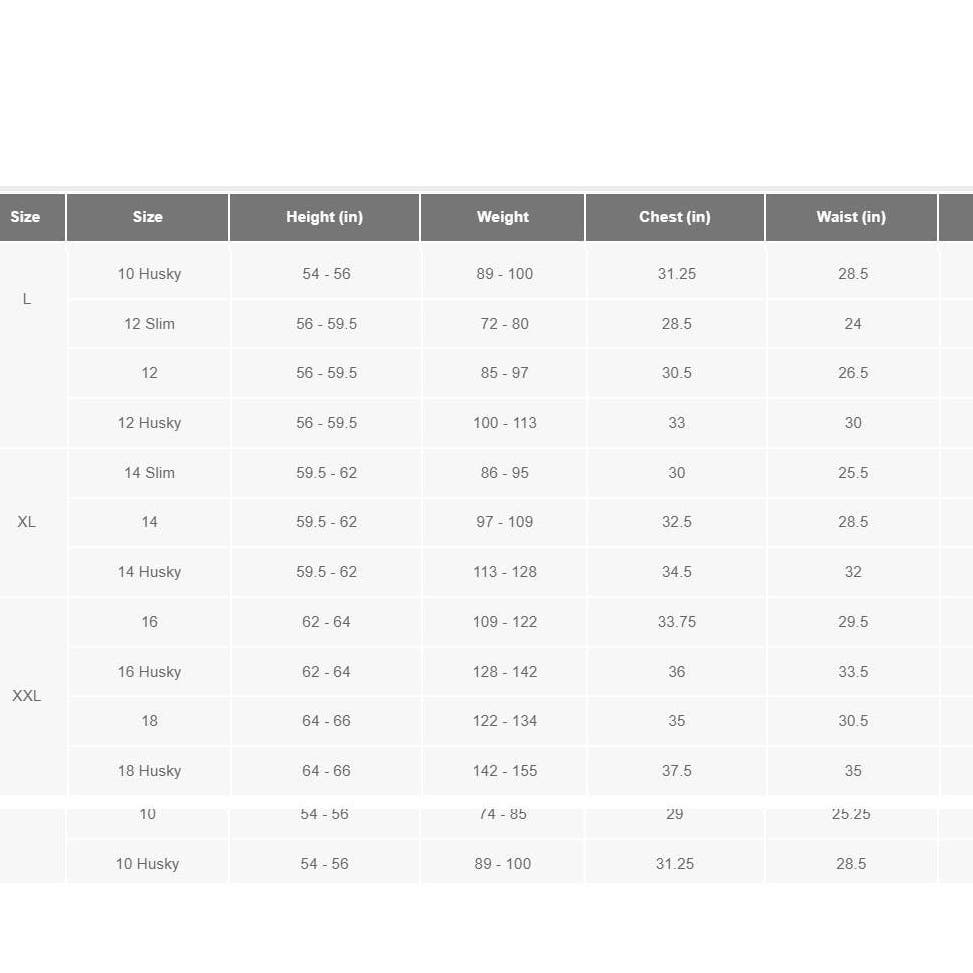The height and width of the screenshot is (973, 973).
Task: Click the 72 - 80 weight cell
Action: pyautogui.click(x=505, y=324)
